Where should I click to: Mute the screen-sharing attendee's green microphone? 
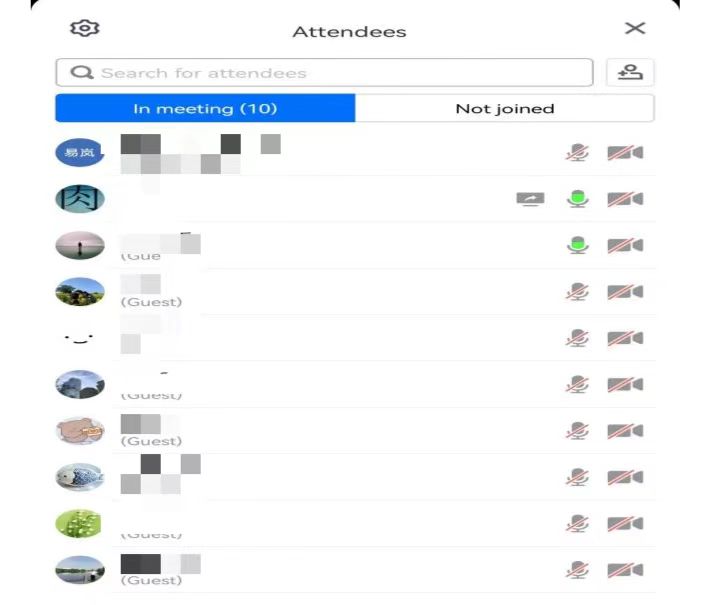(x=578, y=199)
